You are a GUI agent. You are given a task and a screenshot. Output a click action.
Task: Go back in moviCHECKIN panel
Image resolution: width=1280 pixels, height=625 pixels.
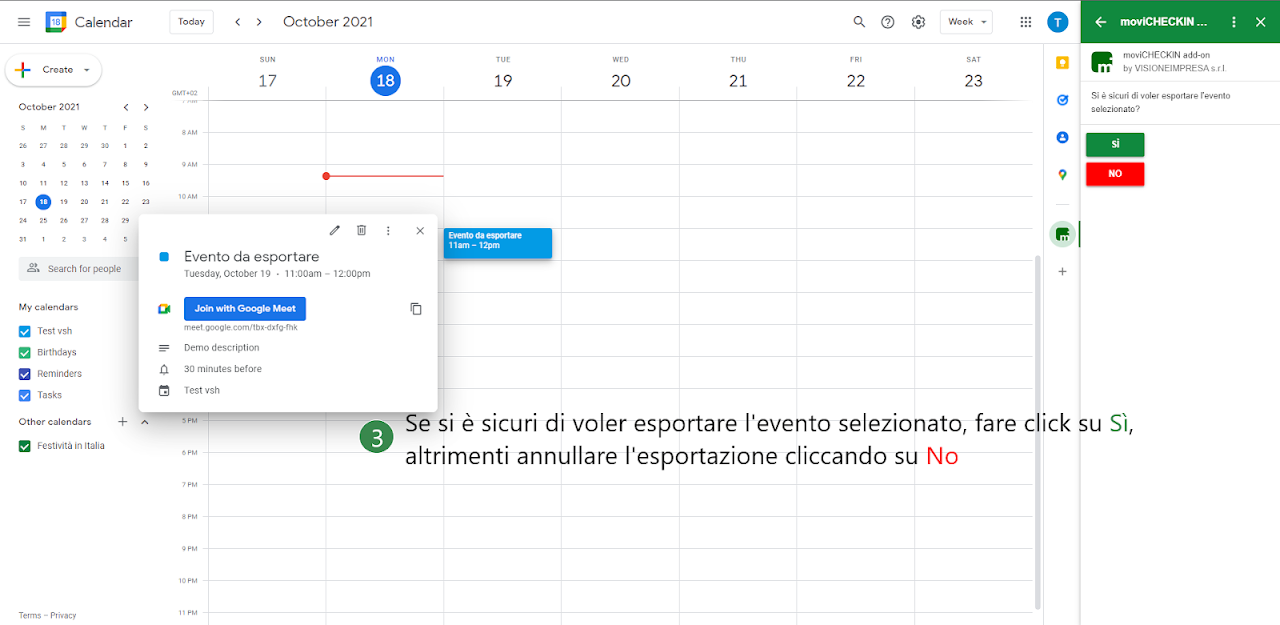pos(1101,22)
